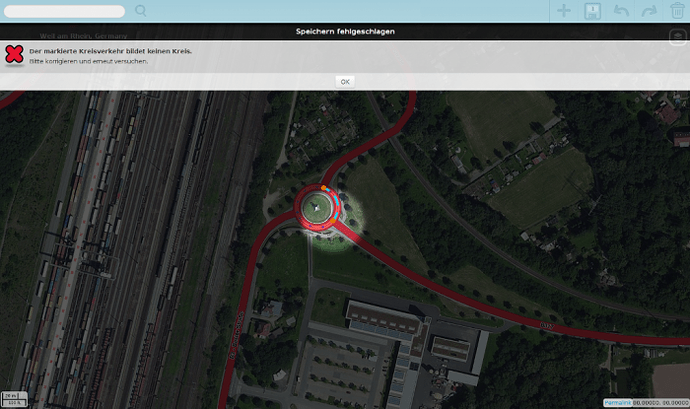Image resolution: width=690 pixels, height=409 pixels.
Task: Open the Permalink link
Action: (618, 402)
